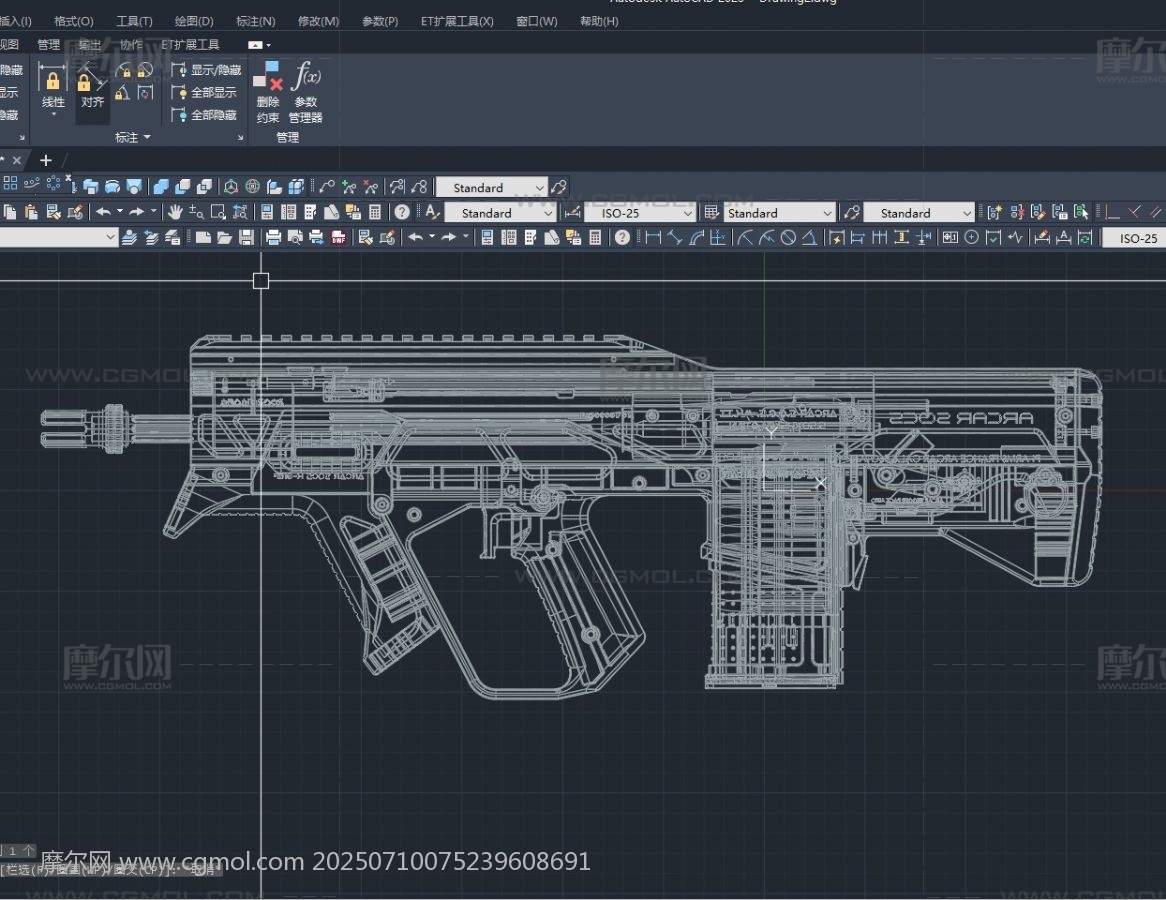
Task: Click the paste clipboard icon
Action: [x=31, y=212]
